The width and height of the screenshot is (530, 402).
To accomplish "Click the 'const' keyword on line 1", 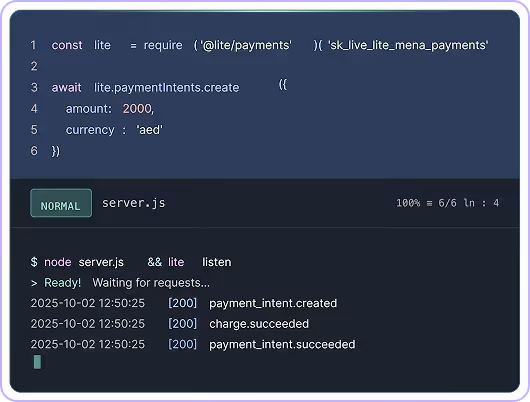I will (x=67, y=45).
